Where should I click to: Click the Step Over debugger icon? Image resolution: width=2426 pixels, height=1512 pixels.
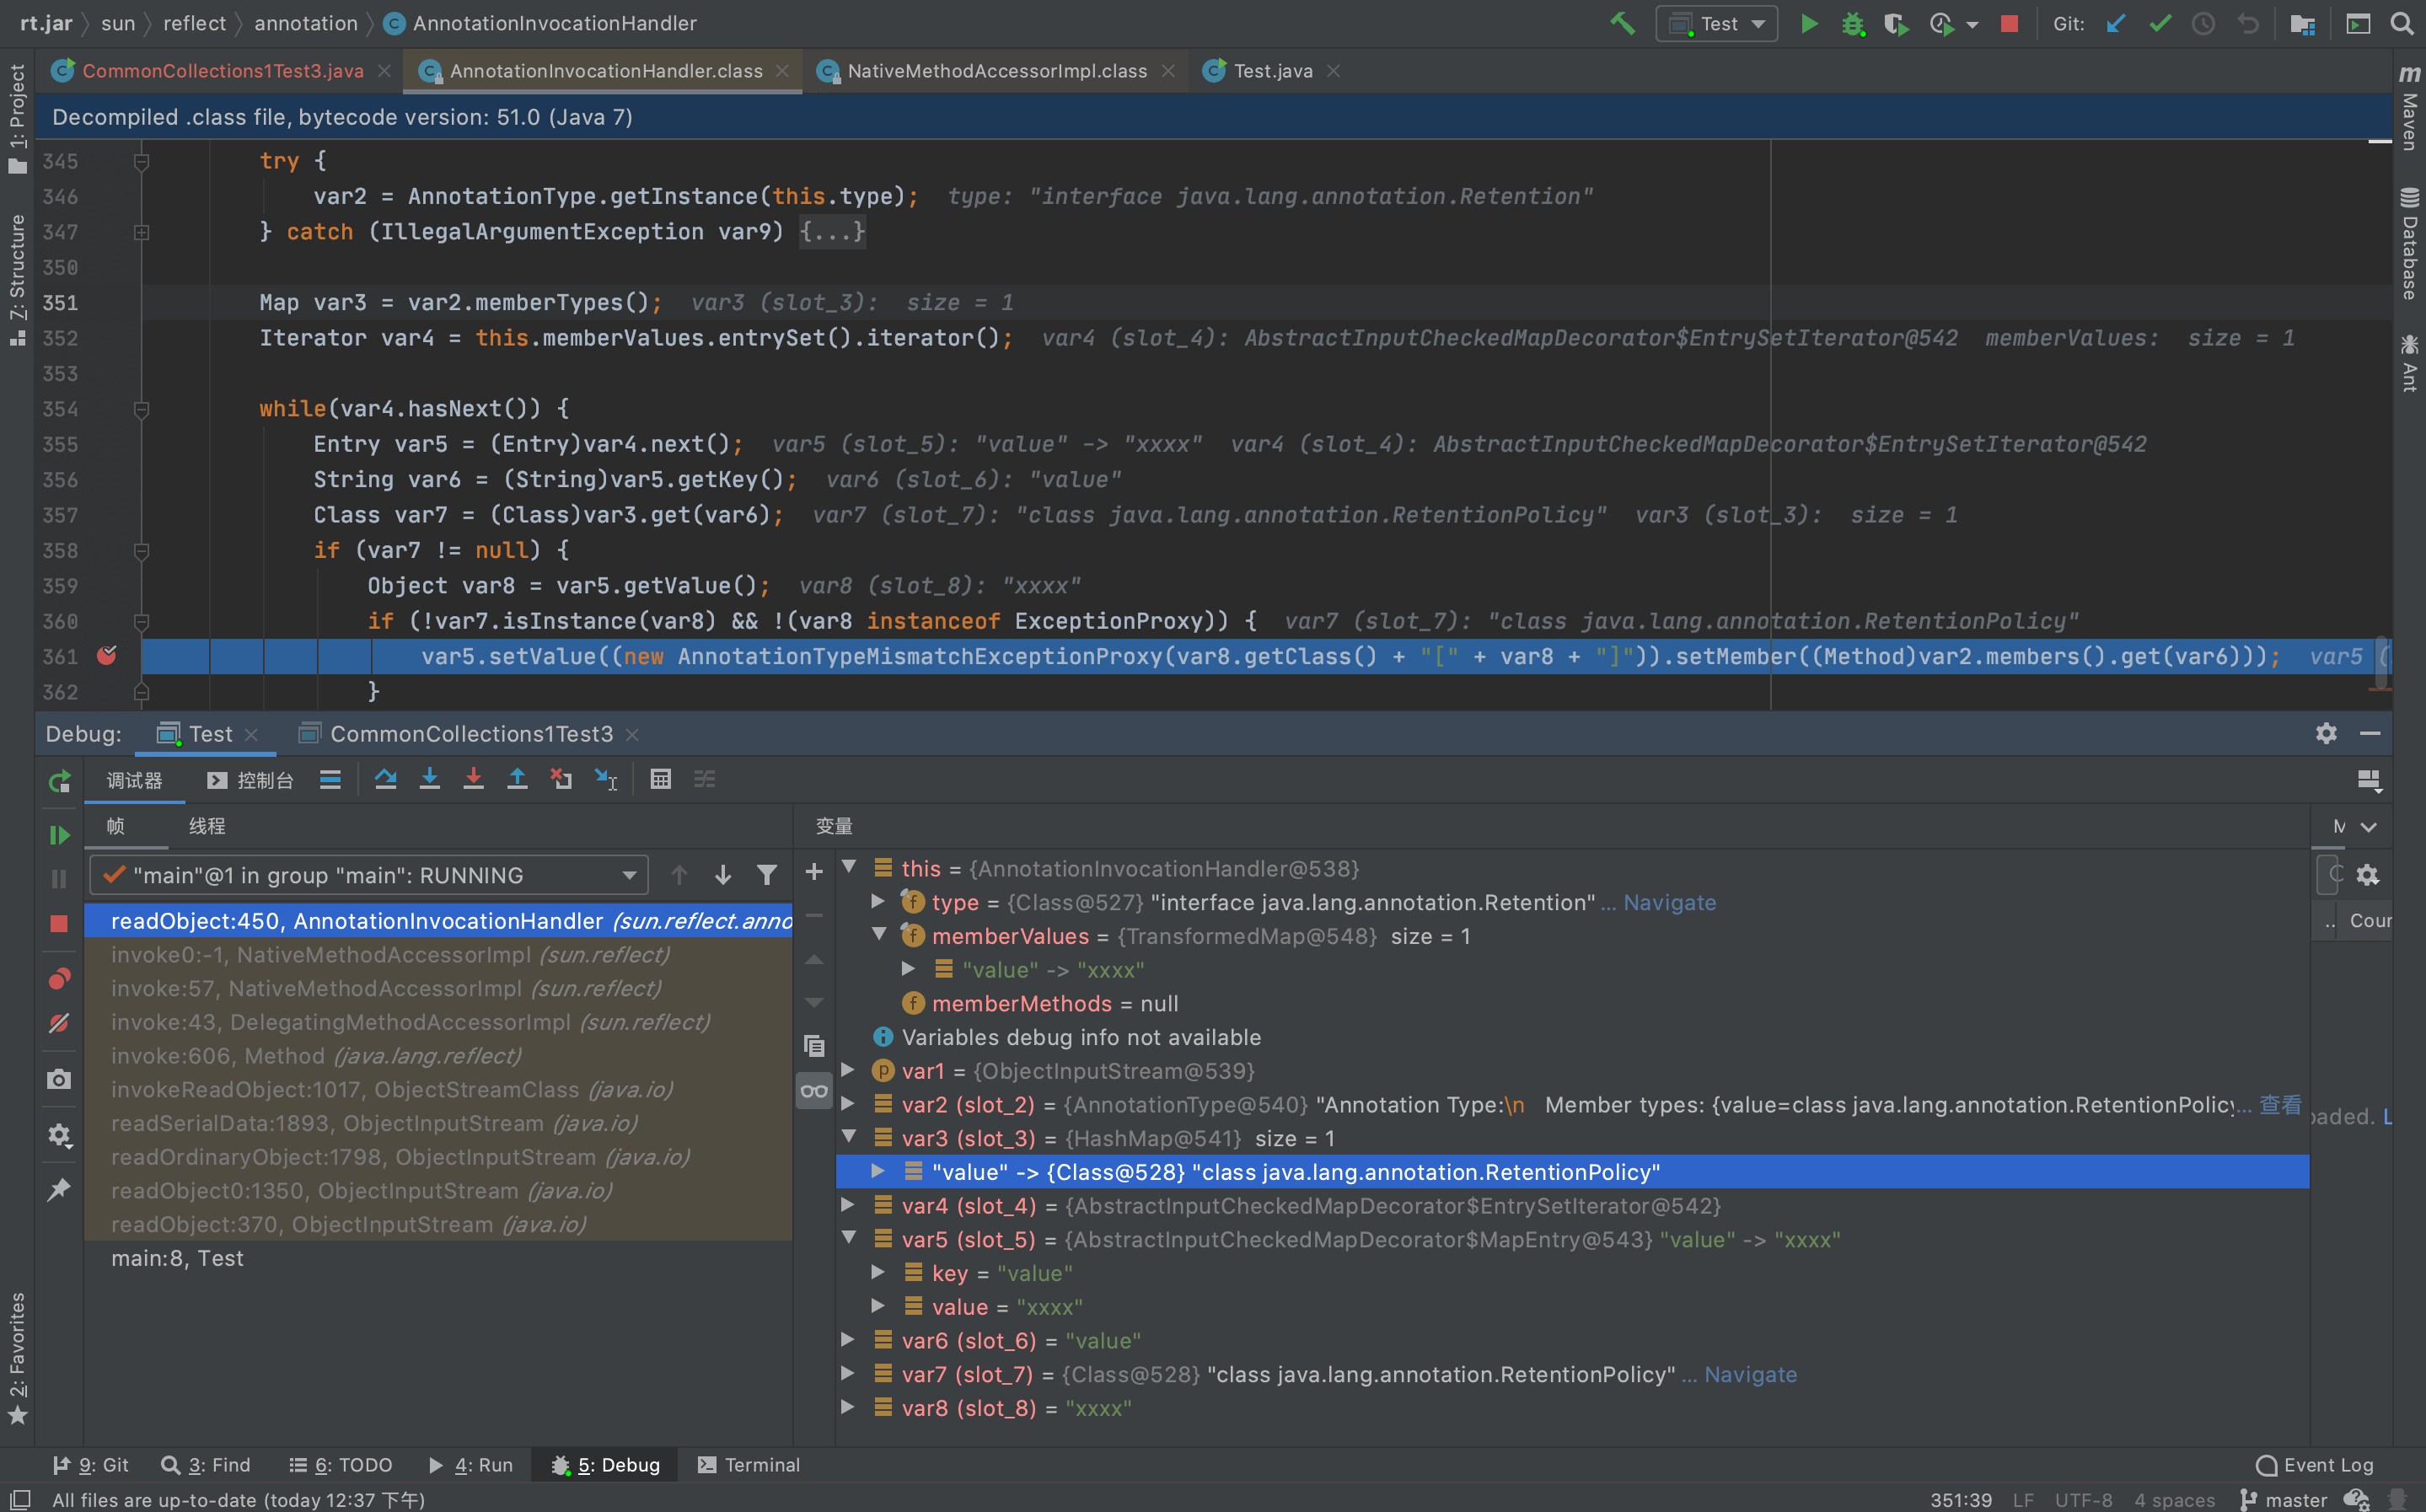tap(385, 780)
